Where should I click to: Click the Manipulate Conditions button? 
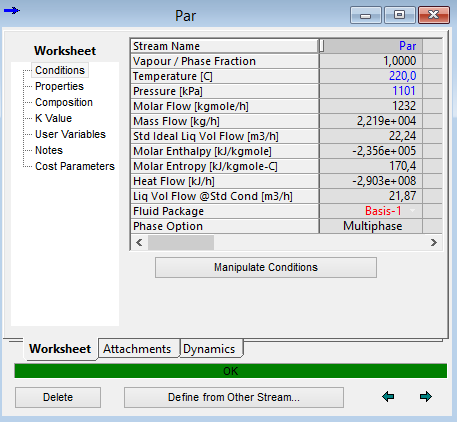[x=266, y=267]
